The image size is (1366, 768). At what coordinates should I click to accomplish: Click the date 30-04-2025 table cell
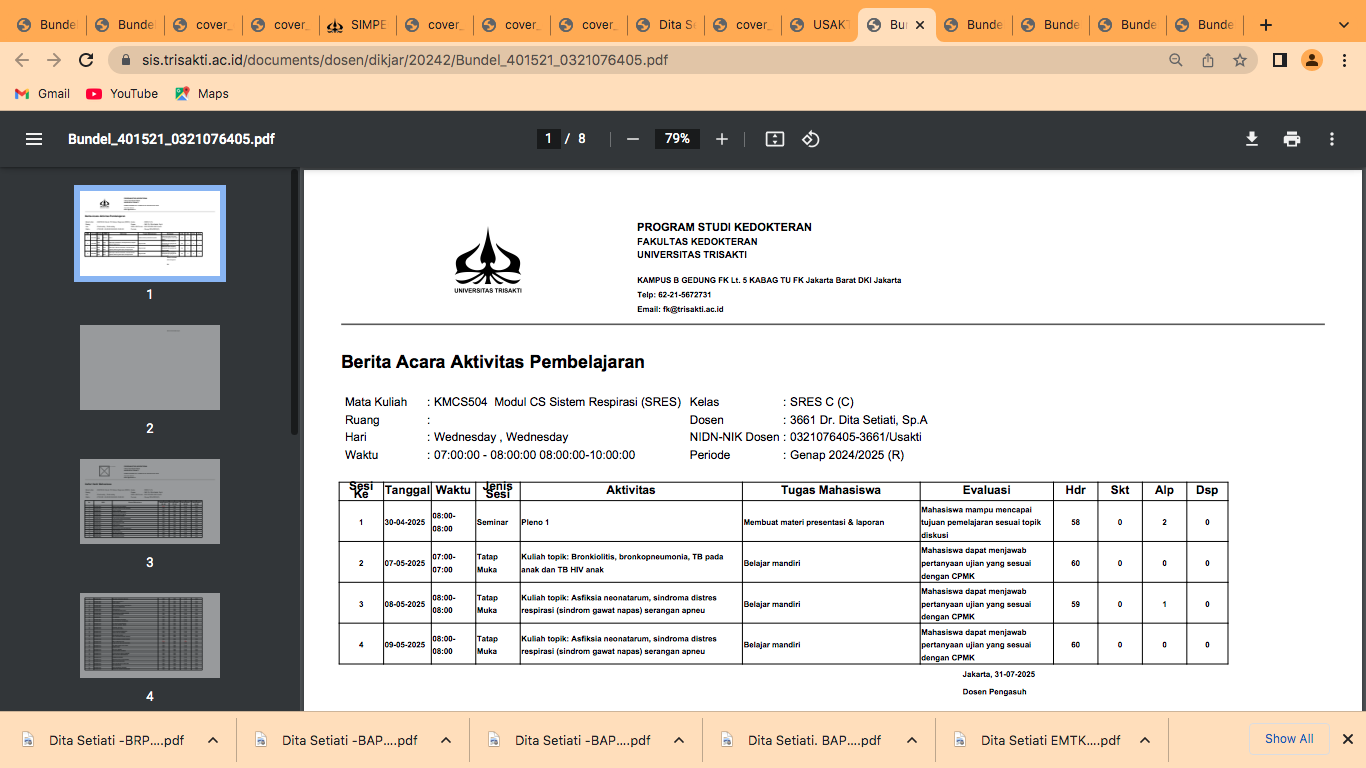point(405,522)
